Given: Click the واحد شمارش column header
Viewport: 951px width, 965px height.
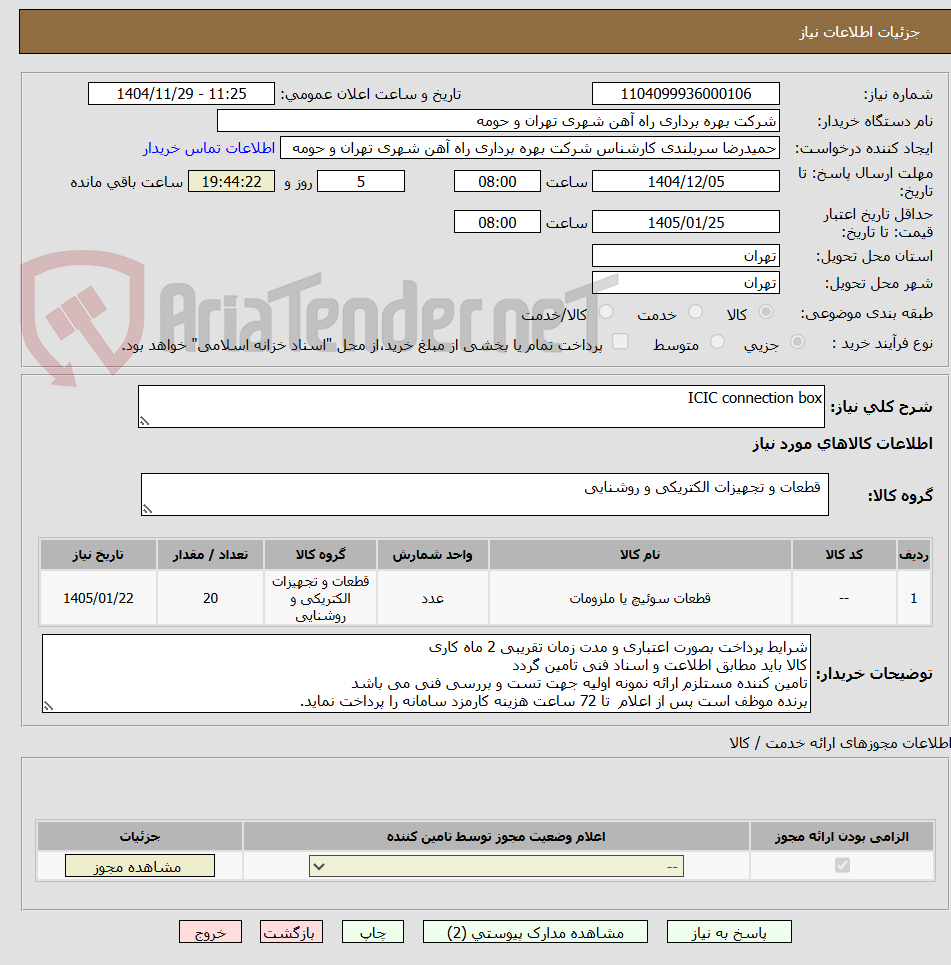Looking at the screenshot, I should click(433, 555).
